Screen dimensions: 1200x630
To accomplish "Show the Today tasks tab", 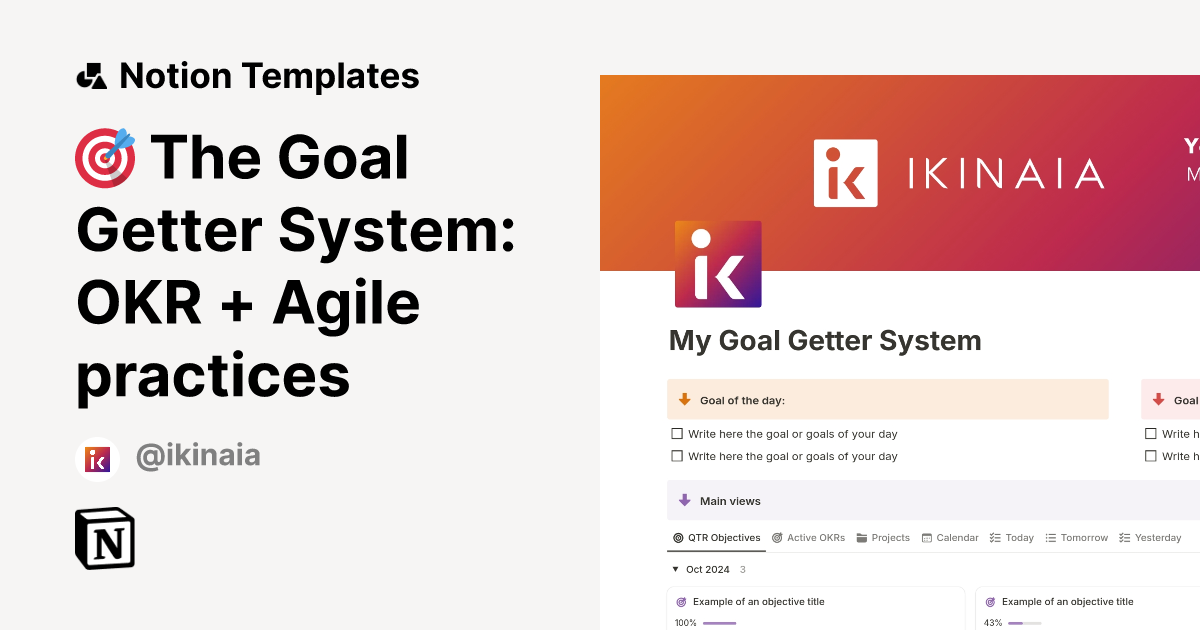I will 1011,538.
